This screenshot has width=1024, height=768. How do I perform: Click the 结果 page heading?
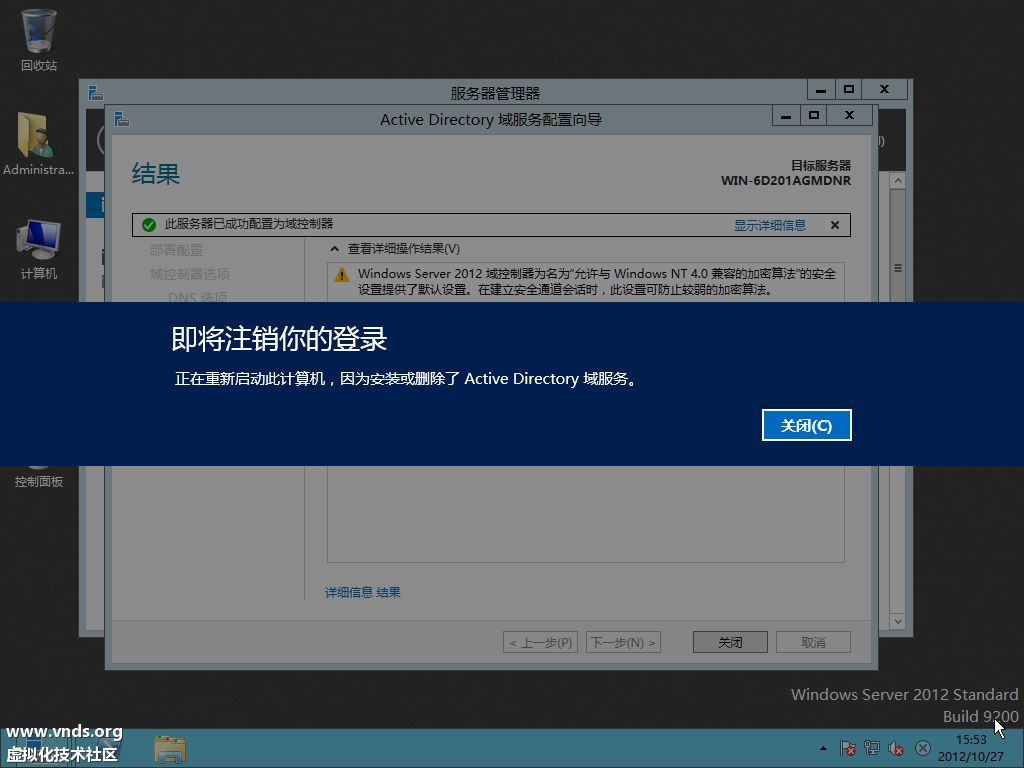pyautogui.click(x=155, y=174)
